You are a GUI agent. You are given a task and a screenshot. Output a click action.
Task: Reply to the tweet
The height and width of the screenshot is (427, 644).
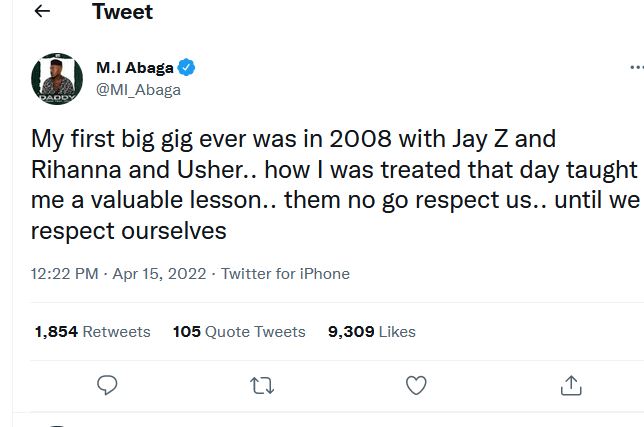coord(107,384)
